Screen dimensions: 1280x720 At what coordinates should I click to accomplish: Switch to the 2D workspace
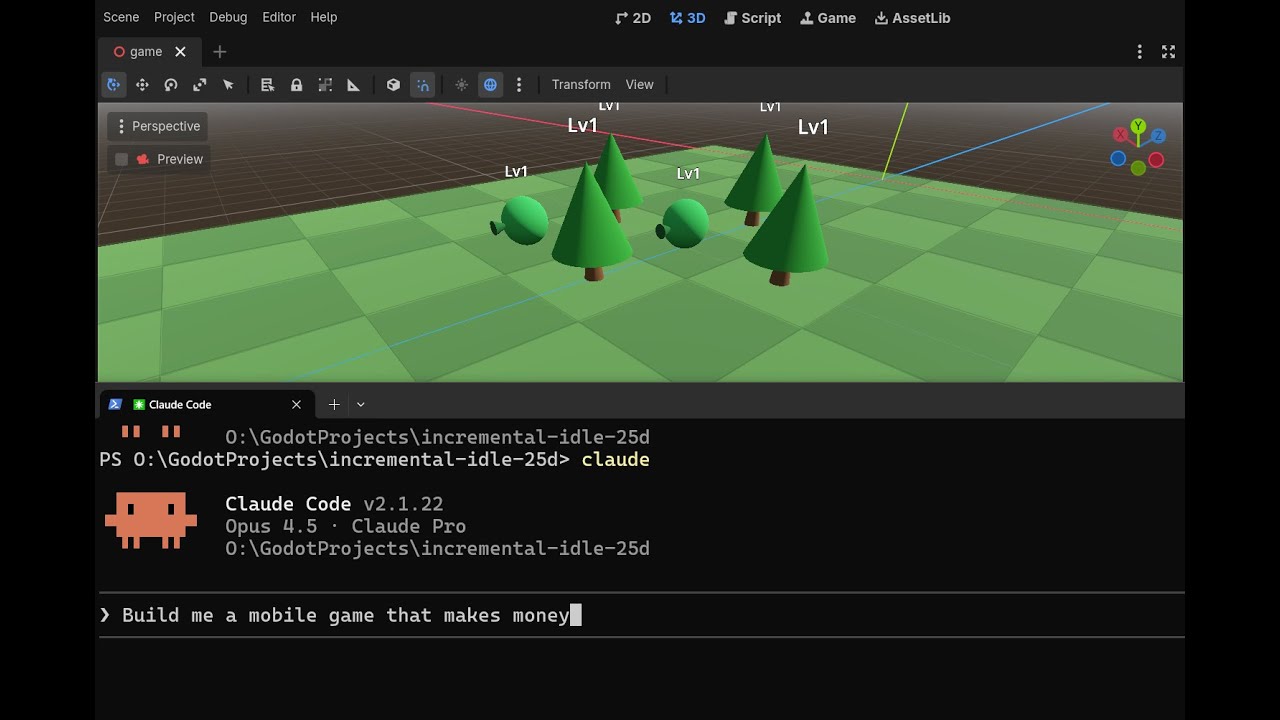click(x=633, y=18)
